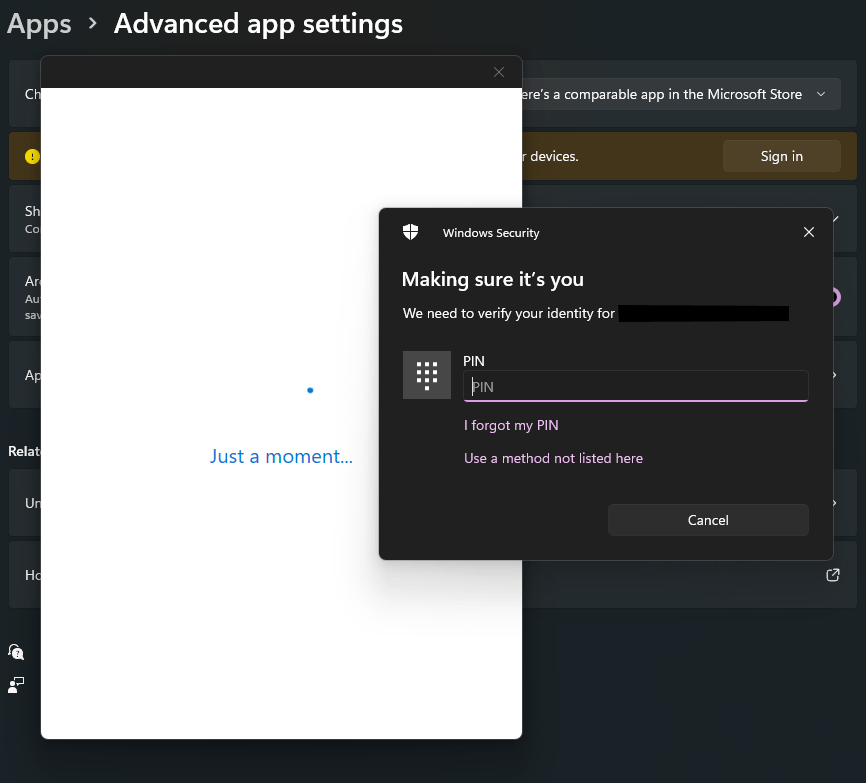Click the I forgot my PIN link

[x=511, y=425]
